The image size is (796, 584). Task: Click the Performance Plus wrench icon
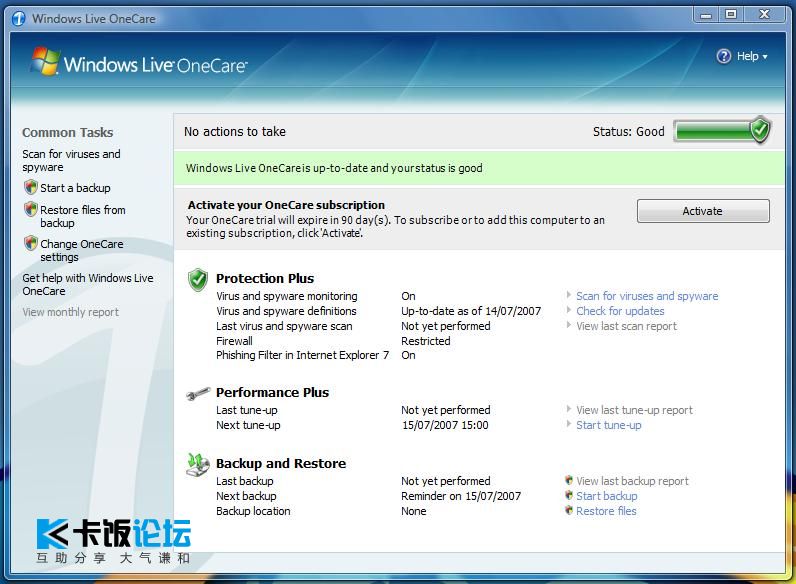(197, 394)
